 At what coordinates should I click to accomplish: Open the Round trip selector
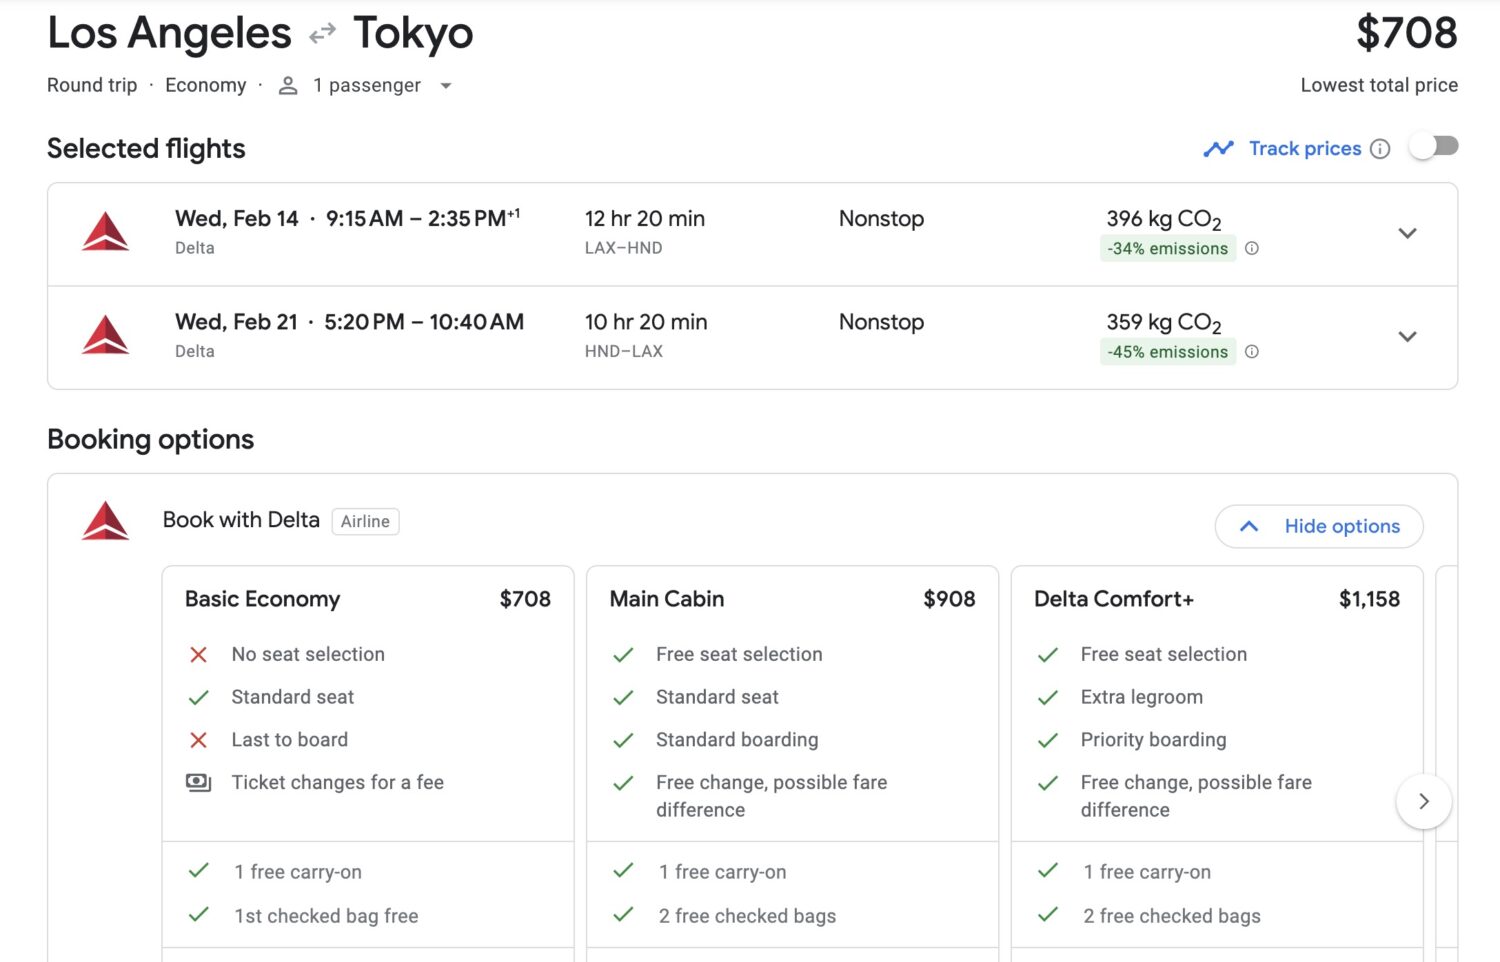click(x=91, y=85)
